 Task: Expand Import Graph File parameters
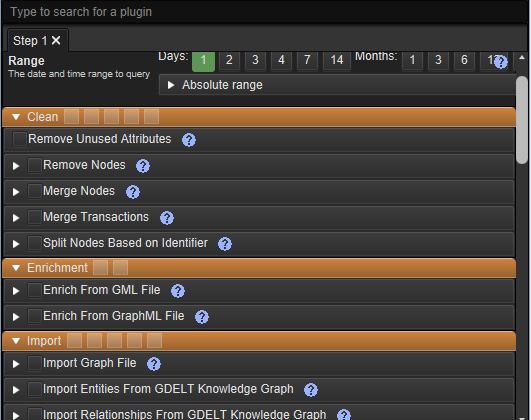coord(16,364)
